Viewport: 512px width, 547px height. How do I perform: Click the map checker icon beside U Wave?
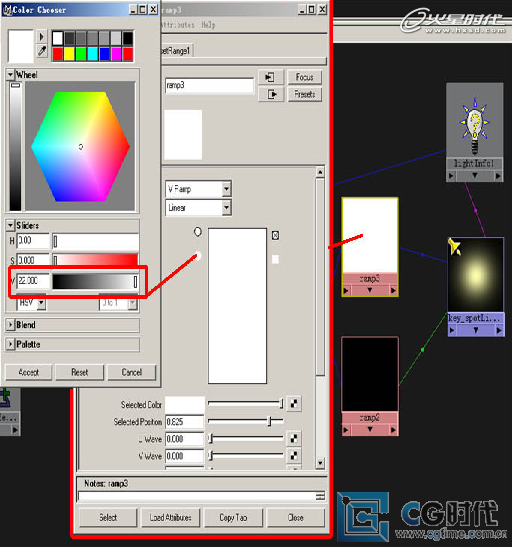(x=294, y=438)
